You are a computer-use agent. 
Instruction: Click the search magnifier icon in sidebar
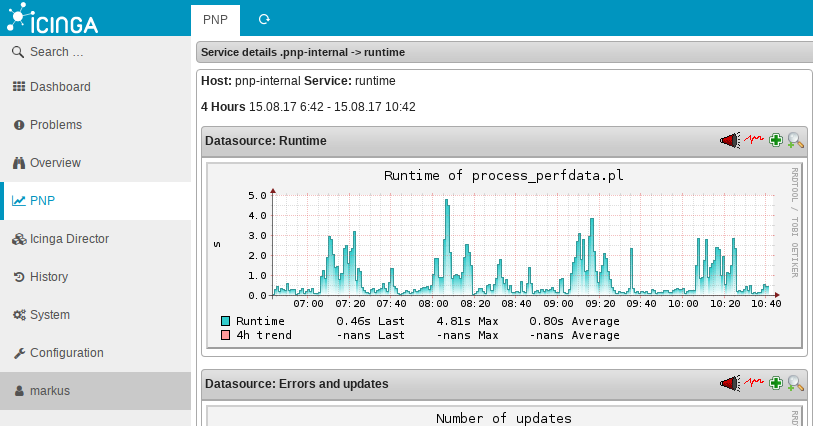(18, 52)
